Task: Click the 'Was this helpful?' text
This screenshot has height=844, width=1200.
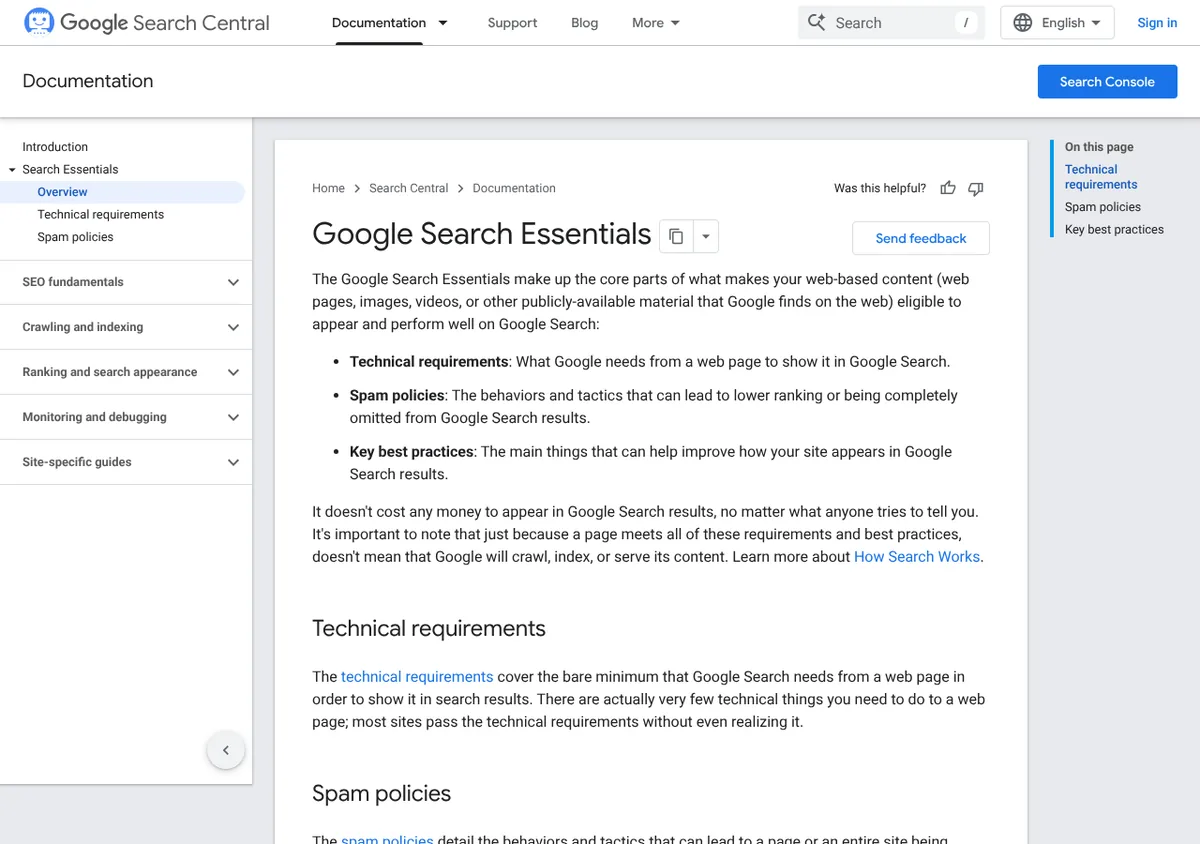Action: click(x=880, y=188)
